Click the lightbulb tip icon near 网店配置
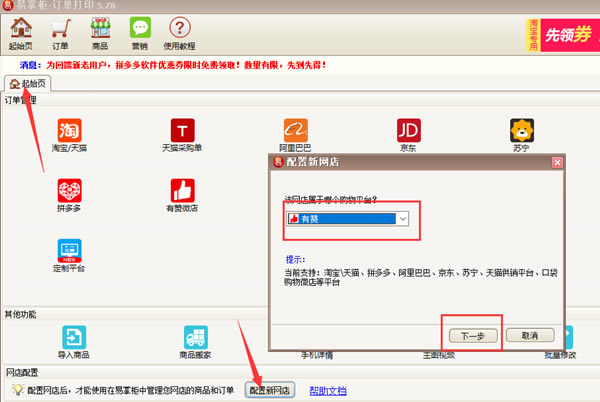The width and height of the screenshot is (600, 402). click(x=17, y=390)
